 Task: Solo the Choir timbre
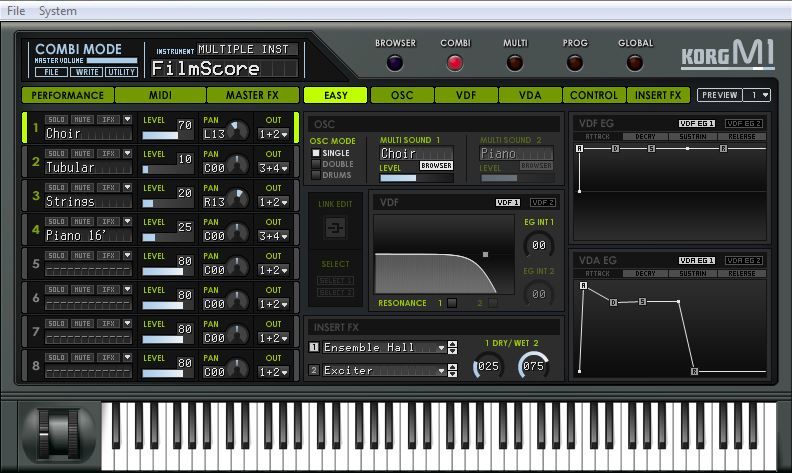click(x=56, y=120)
